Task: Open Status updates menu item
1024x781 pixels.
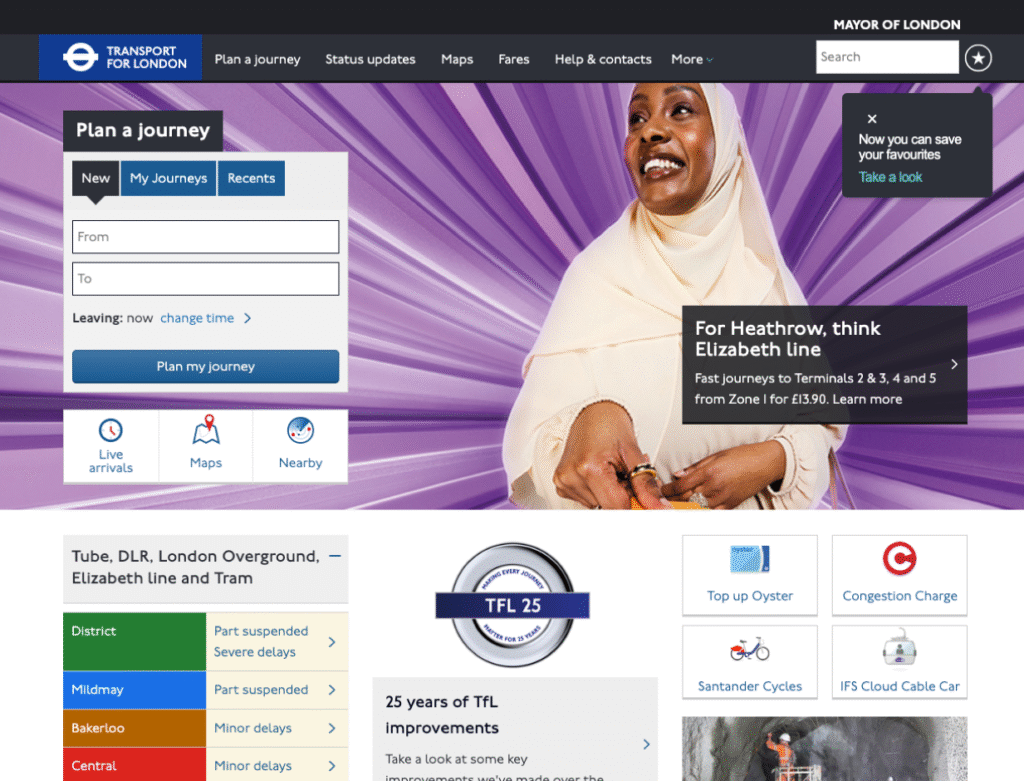Action: click(x=370, y=59)
